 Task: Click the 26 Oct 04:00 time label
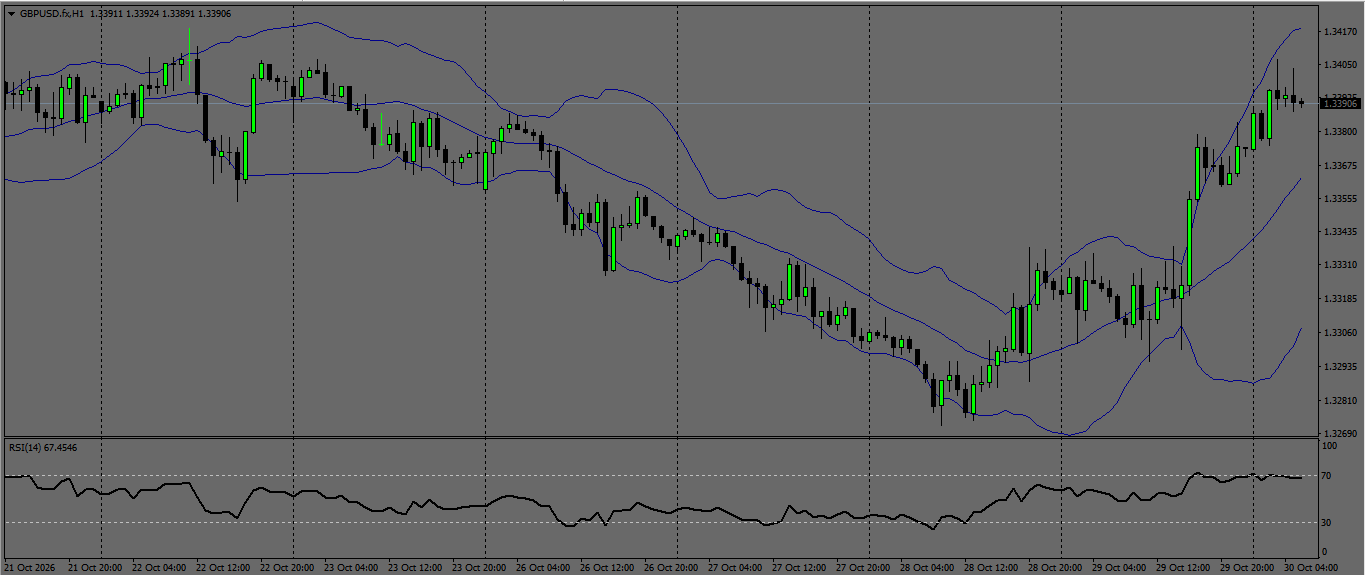click(x=542, y=567)
